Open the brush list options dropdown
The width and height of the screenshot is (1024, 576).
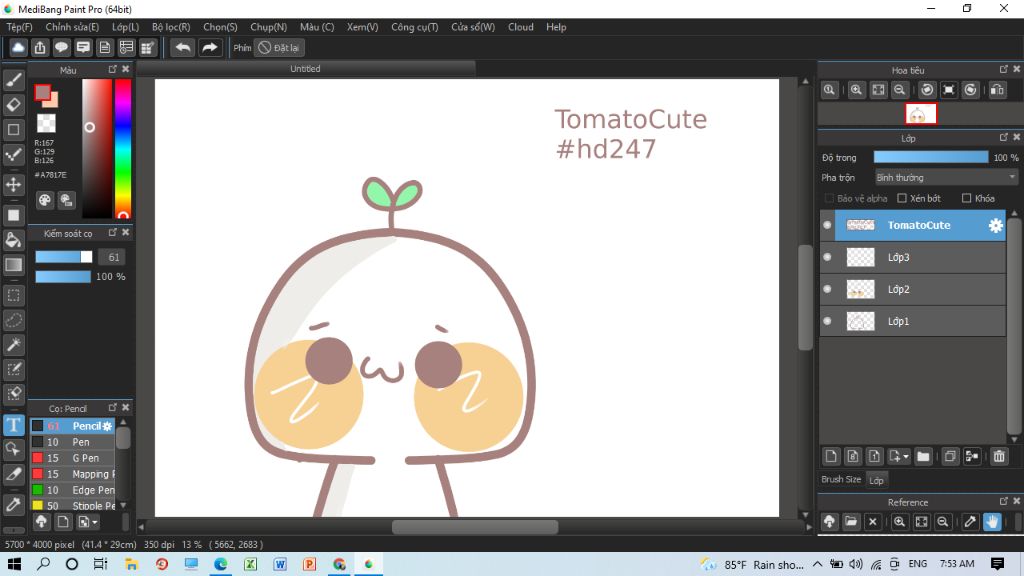point(95,522)
